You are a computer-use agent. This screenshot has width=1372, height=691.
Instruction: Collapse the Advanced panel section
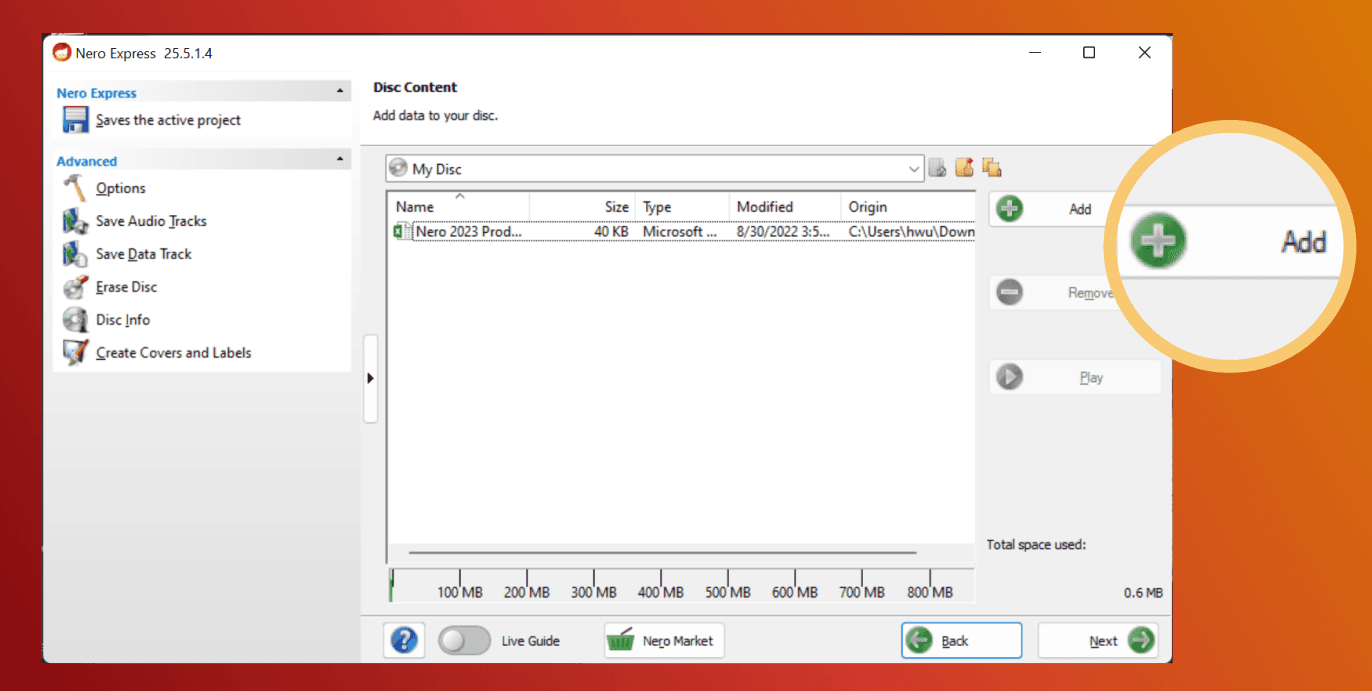pyautogui.click(x=340, y=160)
